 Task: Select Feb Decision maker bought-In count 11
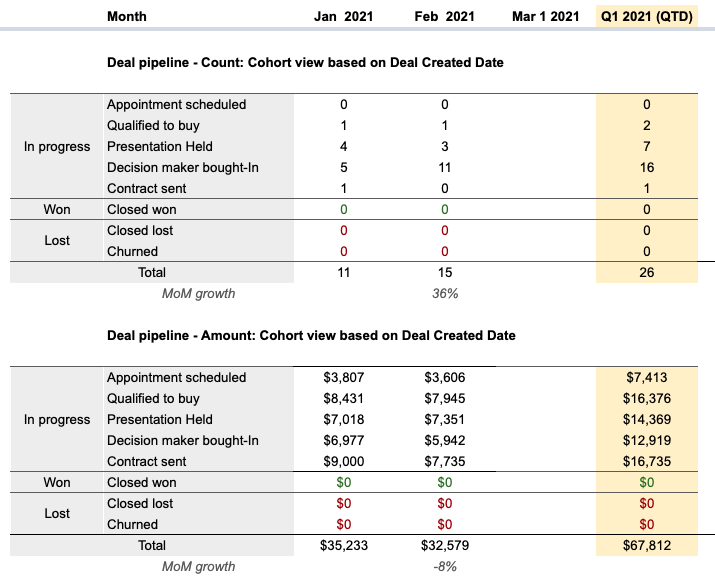pos(445,167)
